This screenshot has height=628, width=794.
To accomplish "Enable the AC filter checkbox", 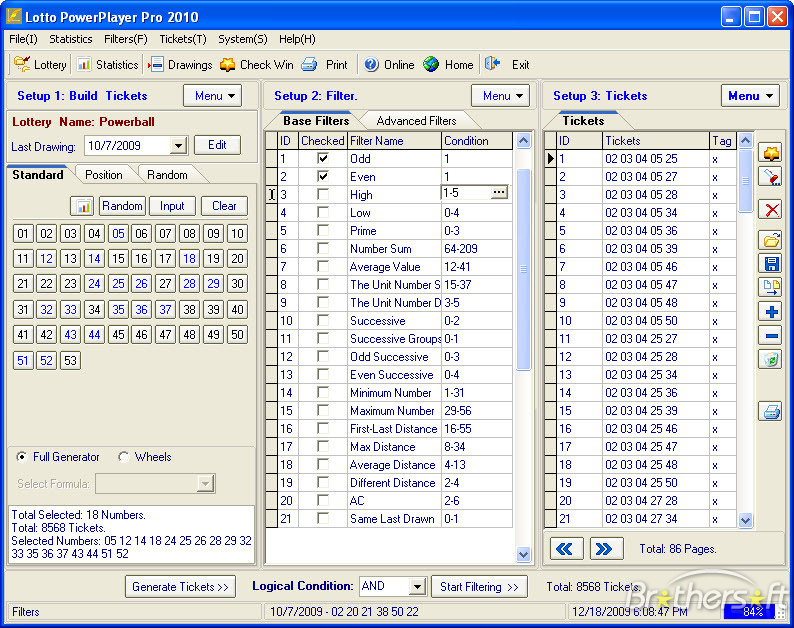I will point(323,500).
